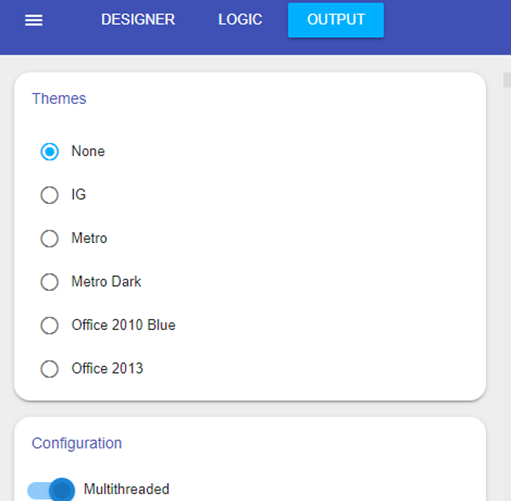
Task: Click the Themes section heading
Action: click(59, 99)
